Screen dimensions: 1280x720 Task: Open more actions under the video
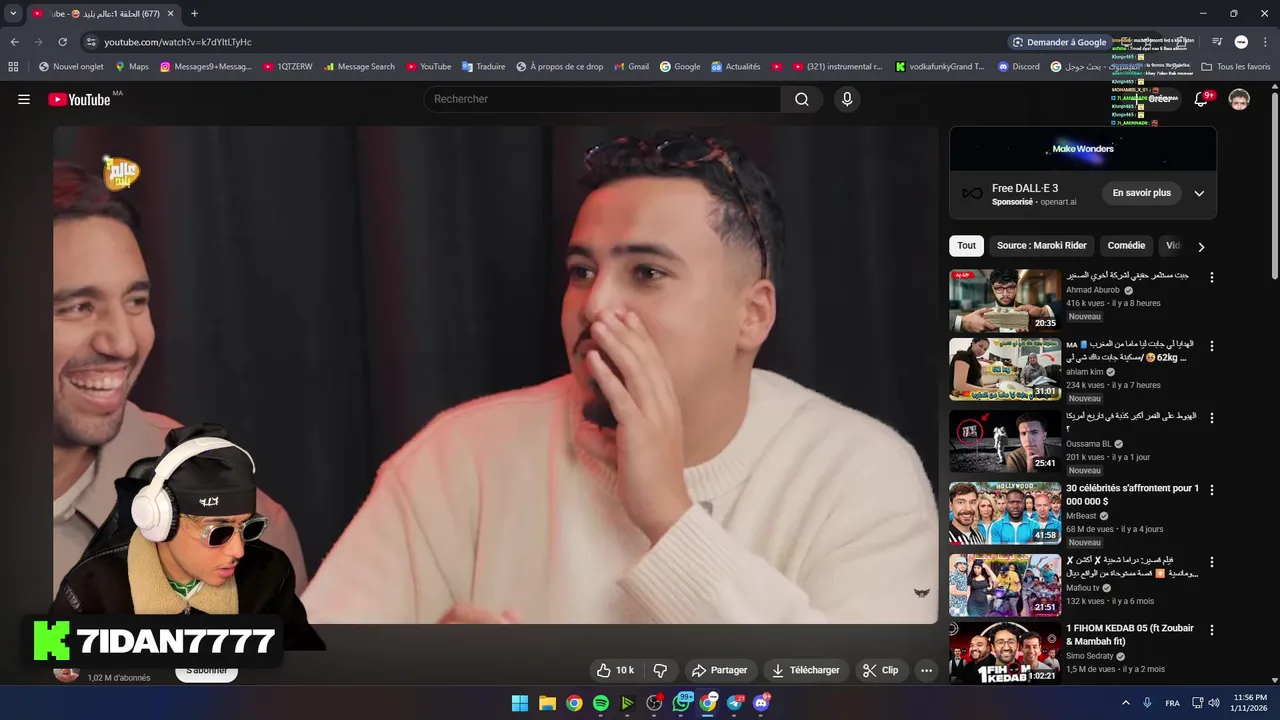coord(926,670)
